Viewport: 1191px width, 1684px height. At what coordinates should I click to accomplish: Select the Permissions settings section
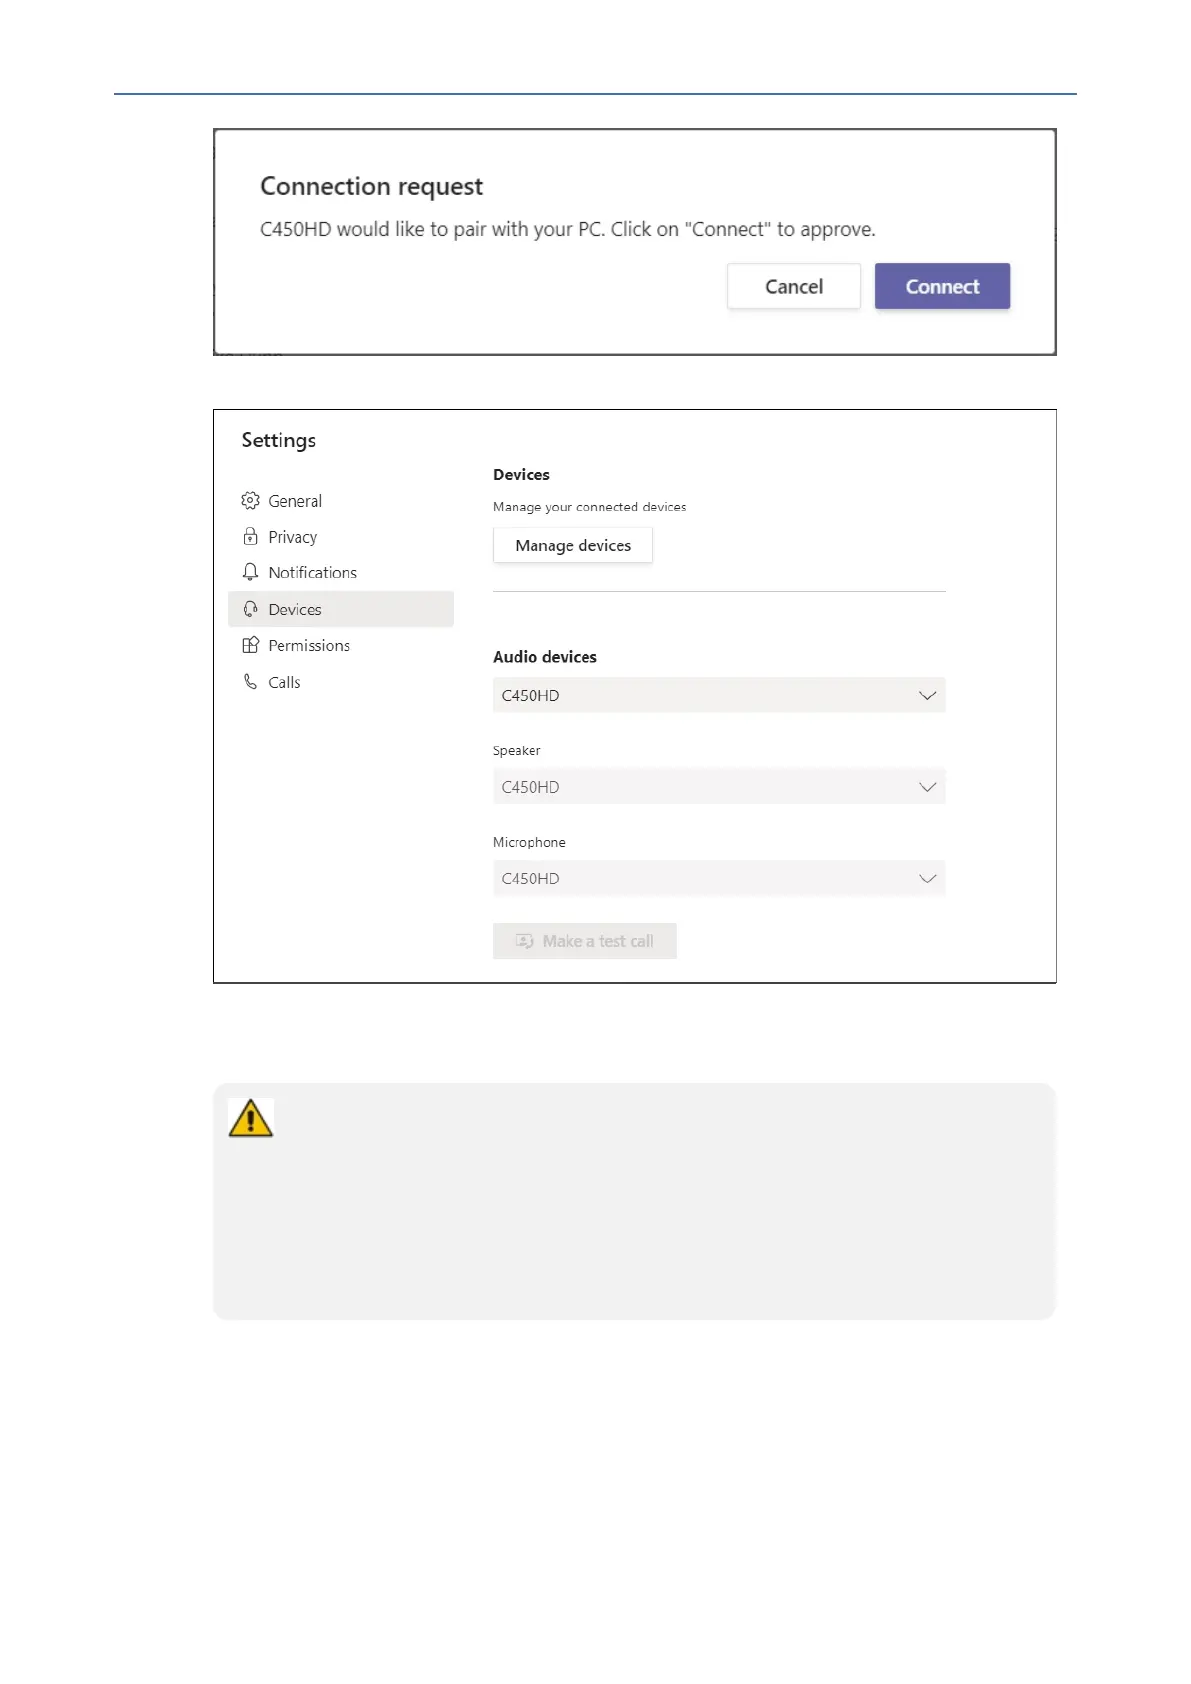(x=309, y=646)
